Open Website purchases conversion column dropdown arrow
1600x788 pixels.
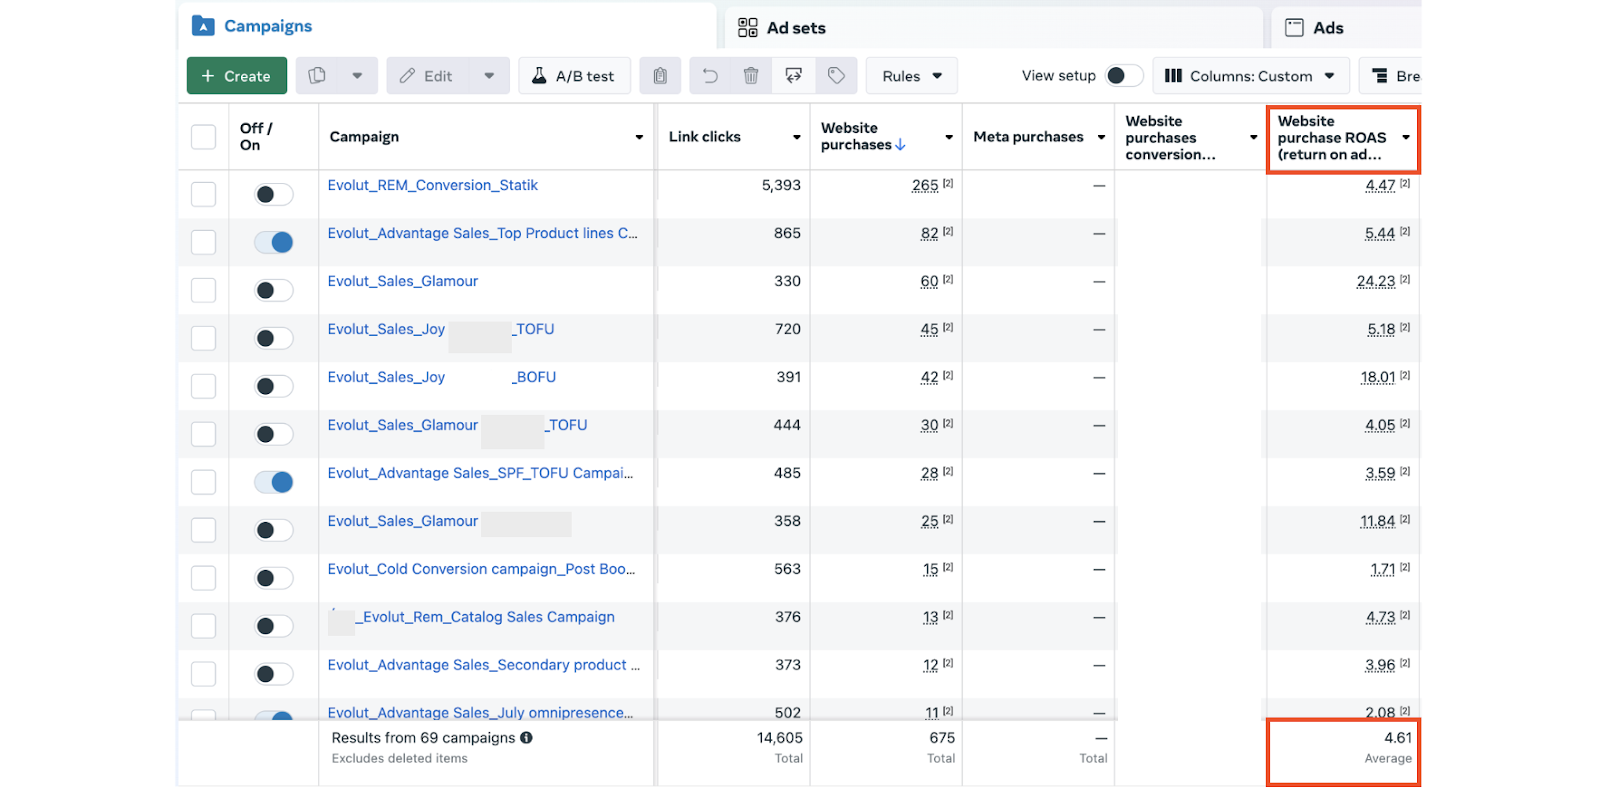[1253, 137]
